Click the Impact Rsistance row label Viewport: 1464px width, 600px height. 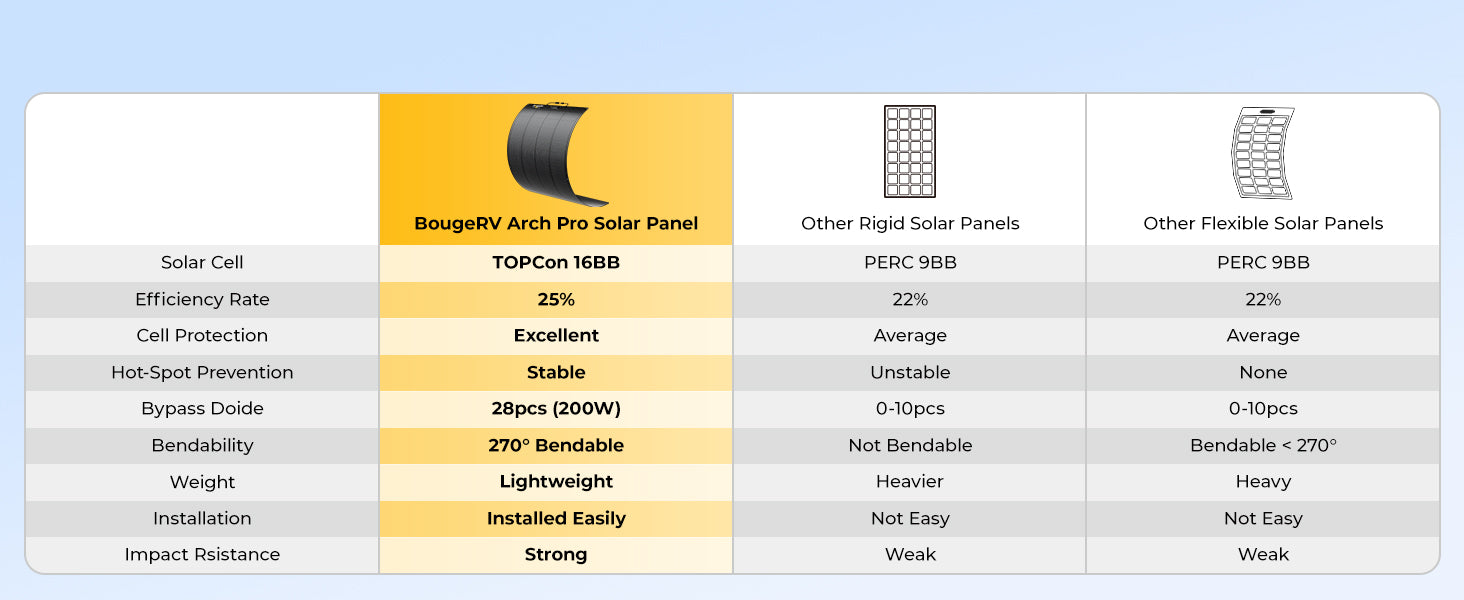click(202, 555)
